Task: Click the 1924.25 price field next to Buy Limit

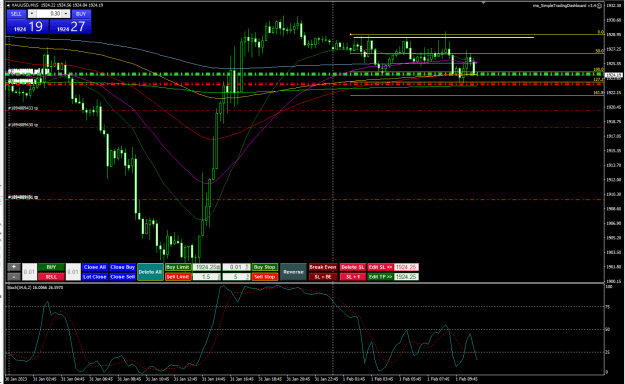Action: 206,267
